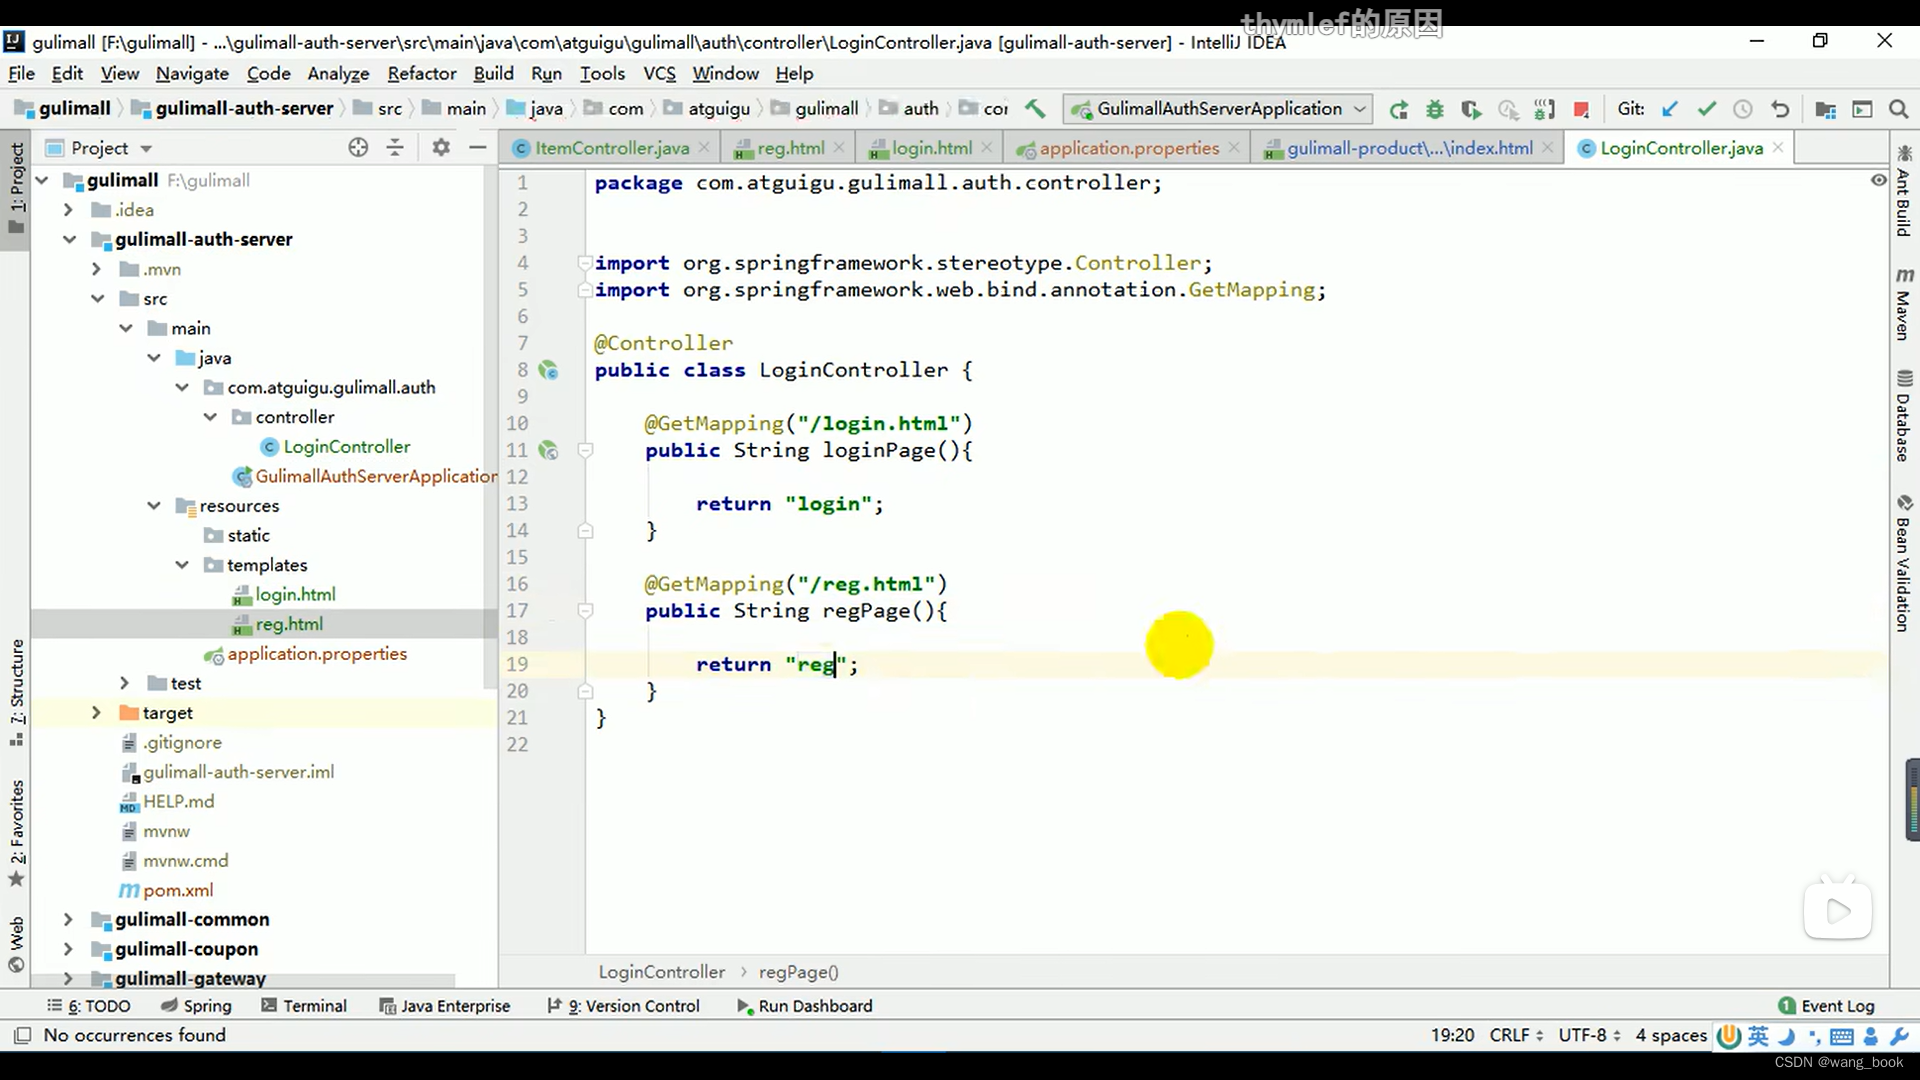Switch to the login.html editor tab
This screenshot has height=1080, width=1920.
point(930,148)
